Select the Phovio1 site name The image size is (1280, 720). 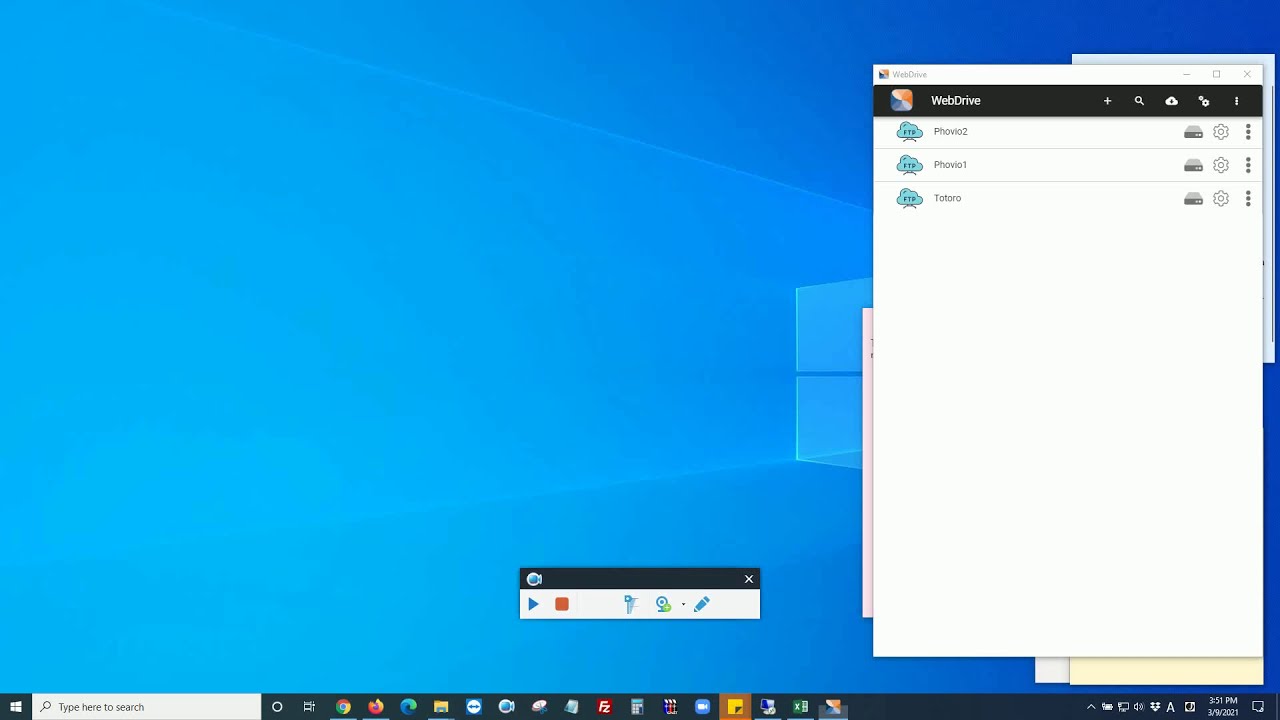(950, 165)
